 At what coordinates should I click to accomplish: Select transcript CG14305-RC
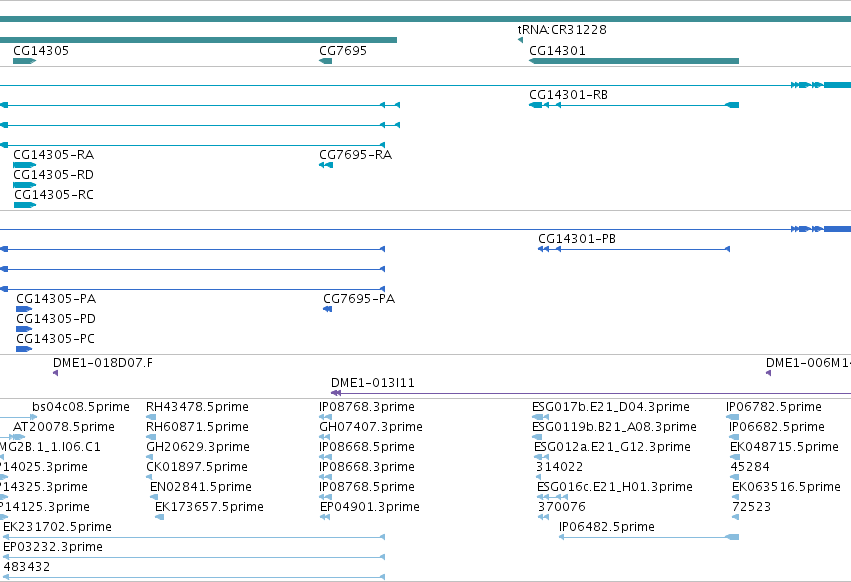coord(54,194)
